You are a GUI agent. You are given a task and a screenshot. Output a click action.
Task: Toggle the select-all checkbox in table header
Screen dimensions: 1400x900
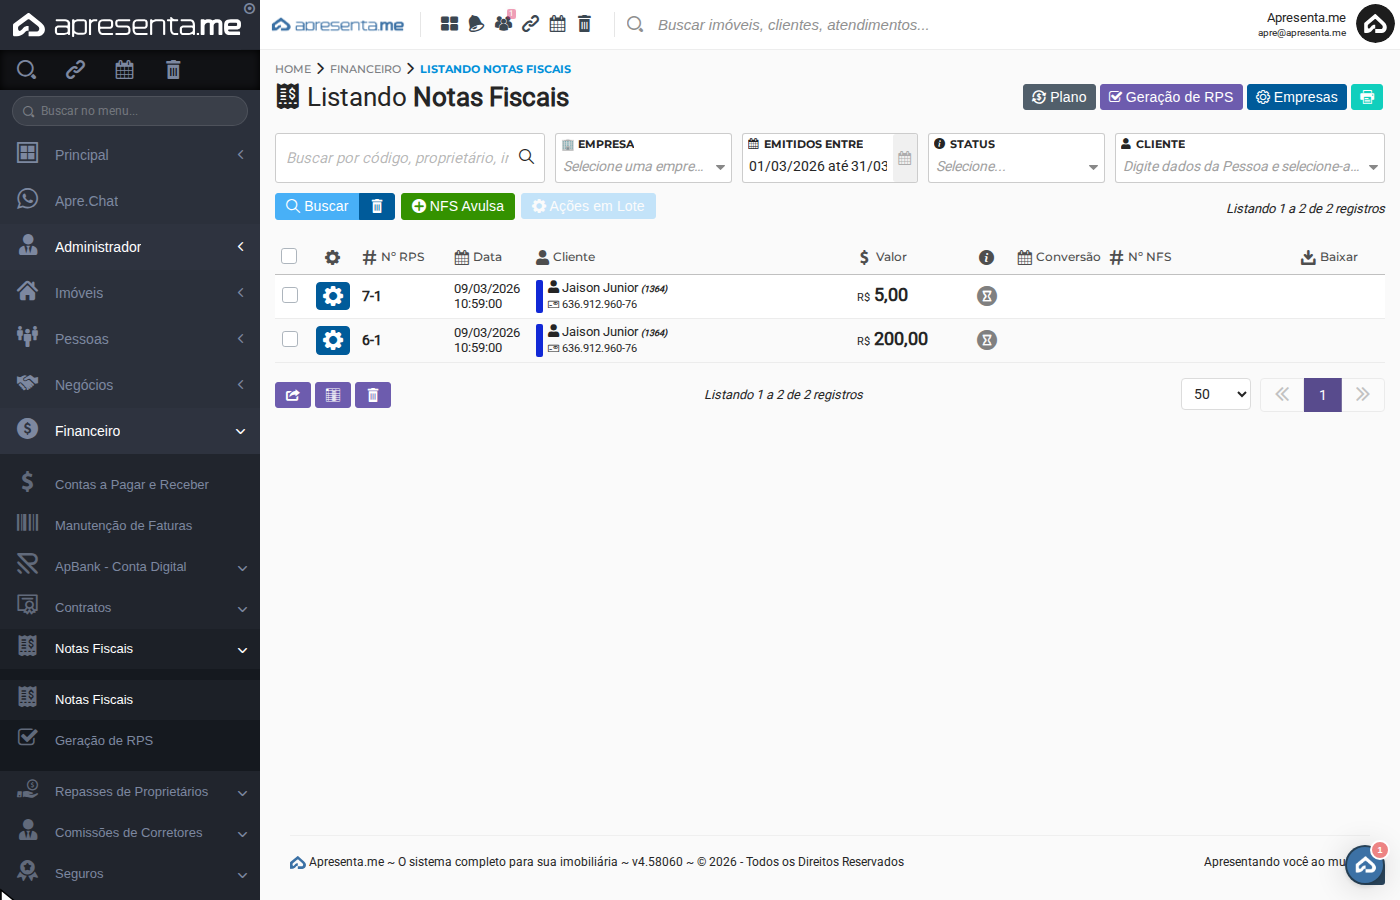289,256
